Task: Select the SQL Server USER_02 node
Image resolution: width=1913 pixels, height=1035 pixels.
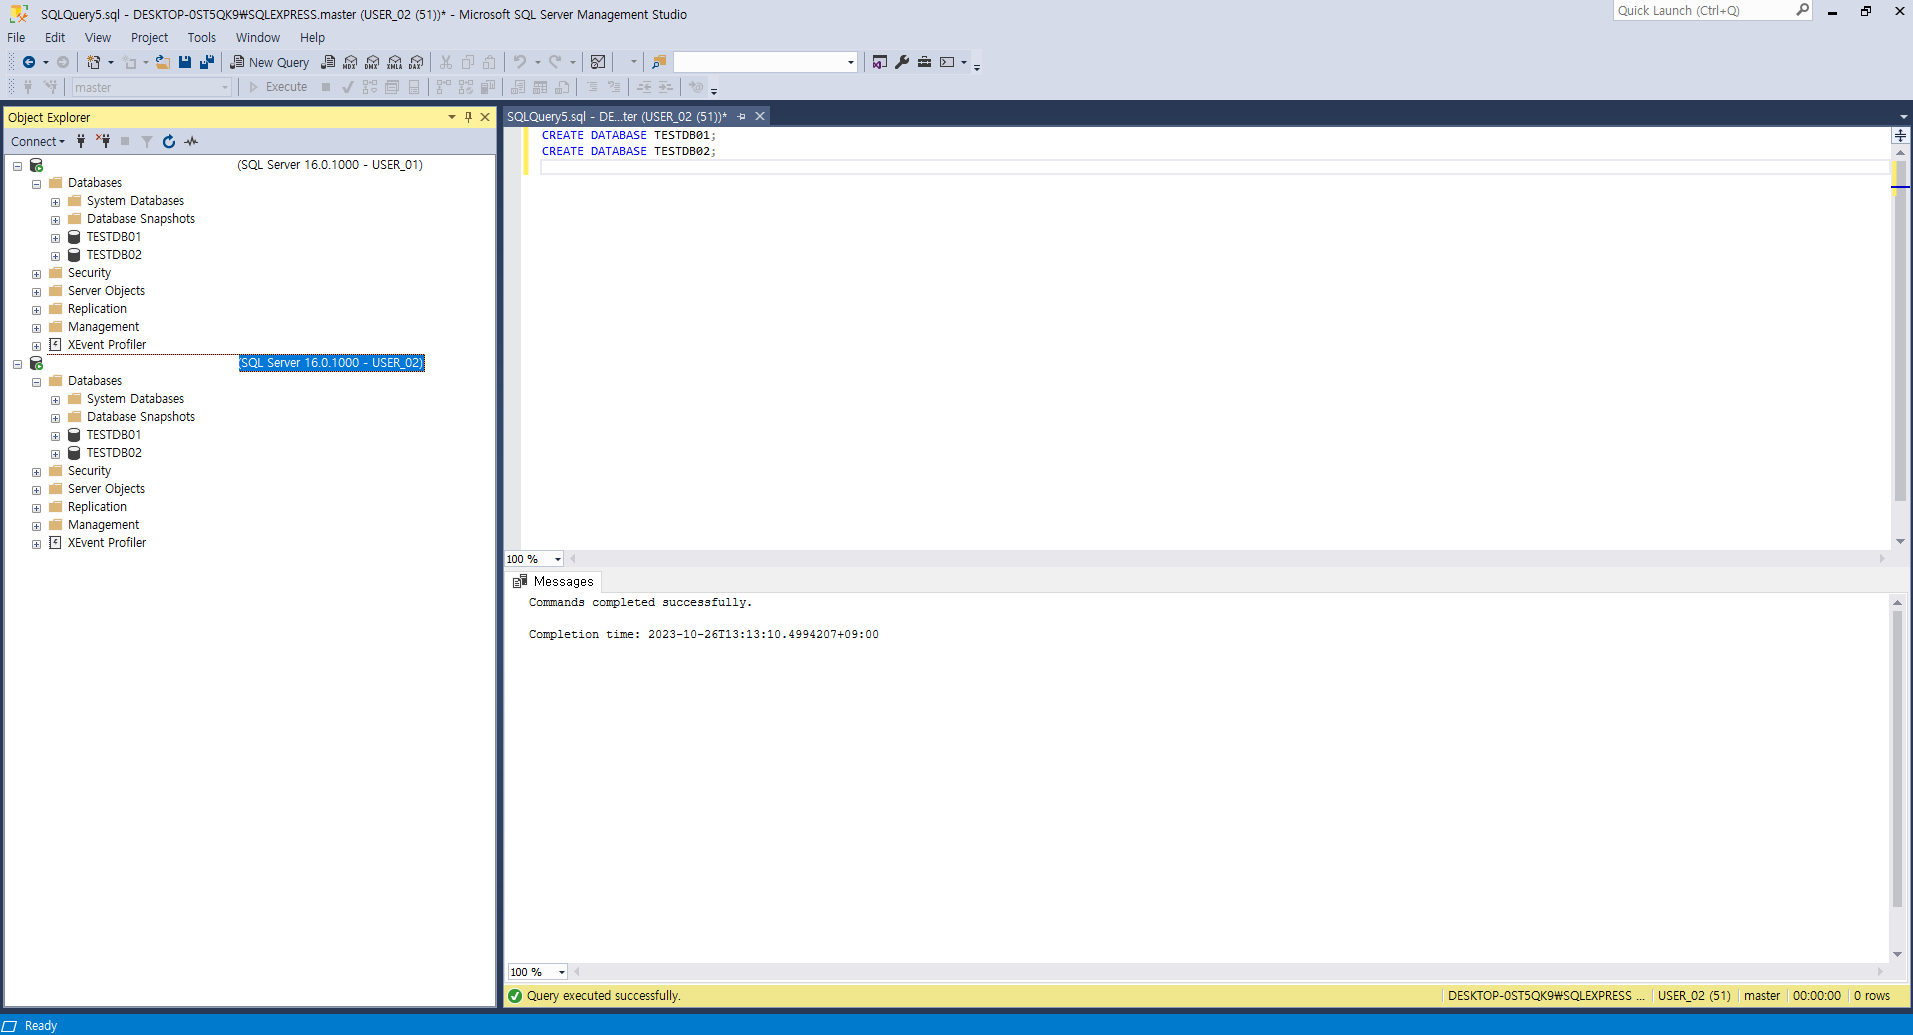Action: click(331, 363)
